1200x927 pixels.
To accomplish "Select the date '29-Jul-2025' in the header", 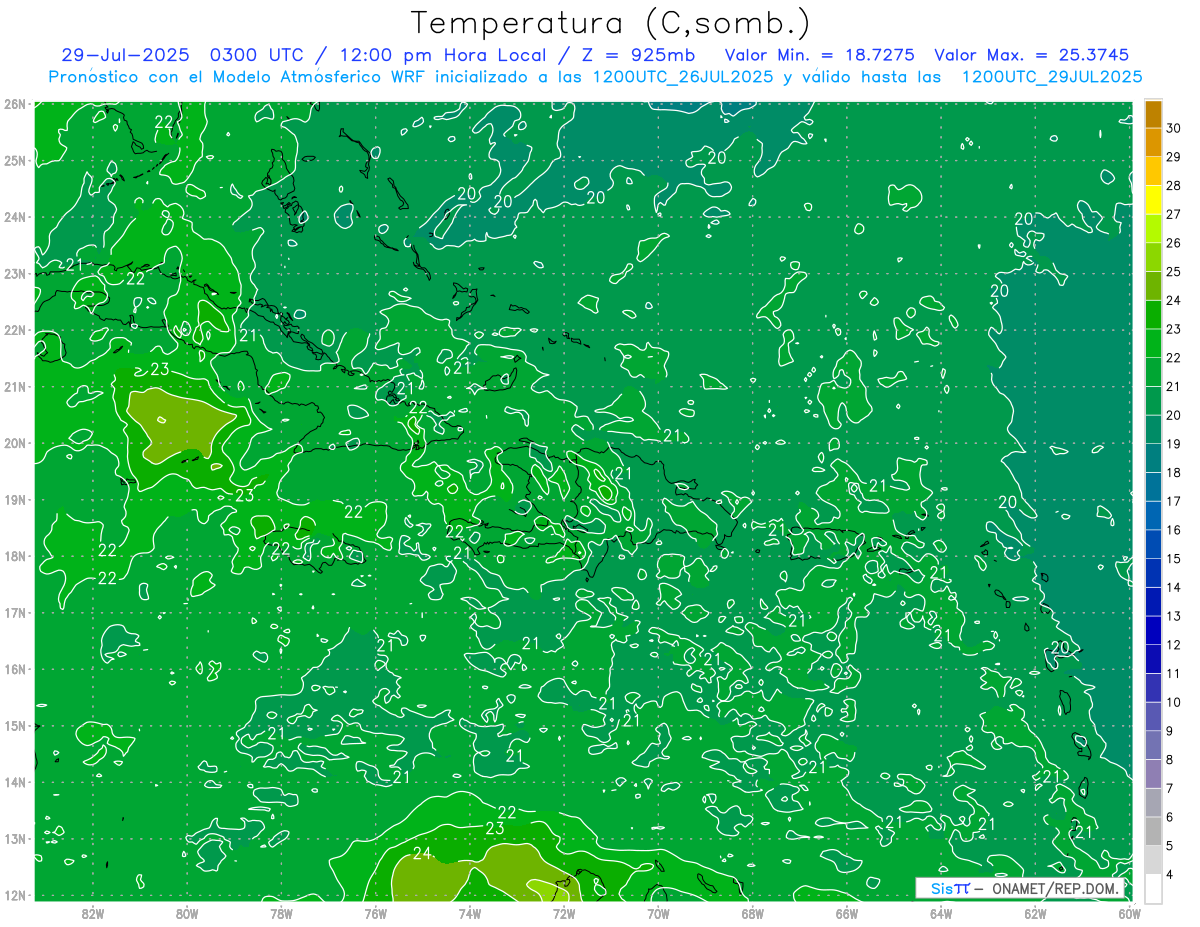I will (x=125, y=55).
